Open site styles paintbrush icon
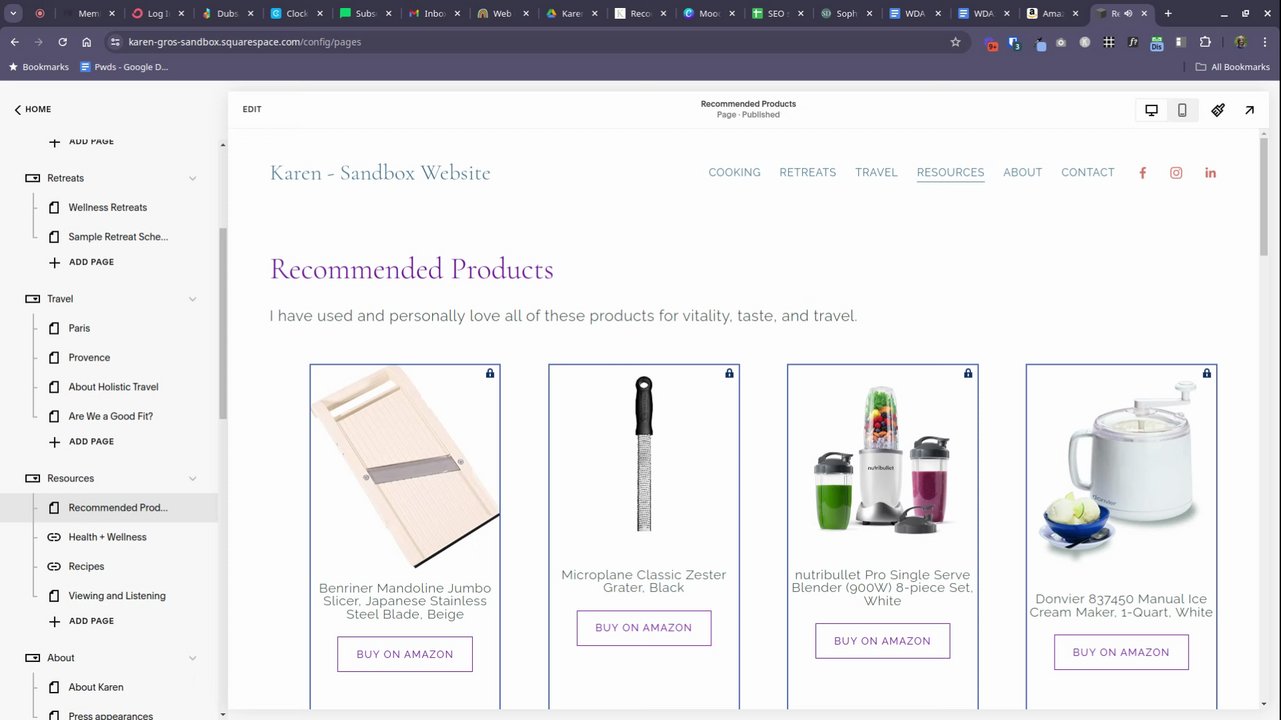The image size is (1281, 720). click(1218, 110)
